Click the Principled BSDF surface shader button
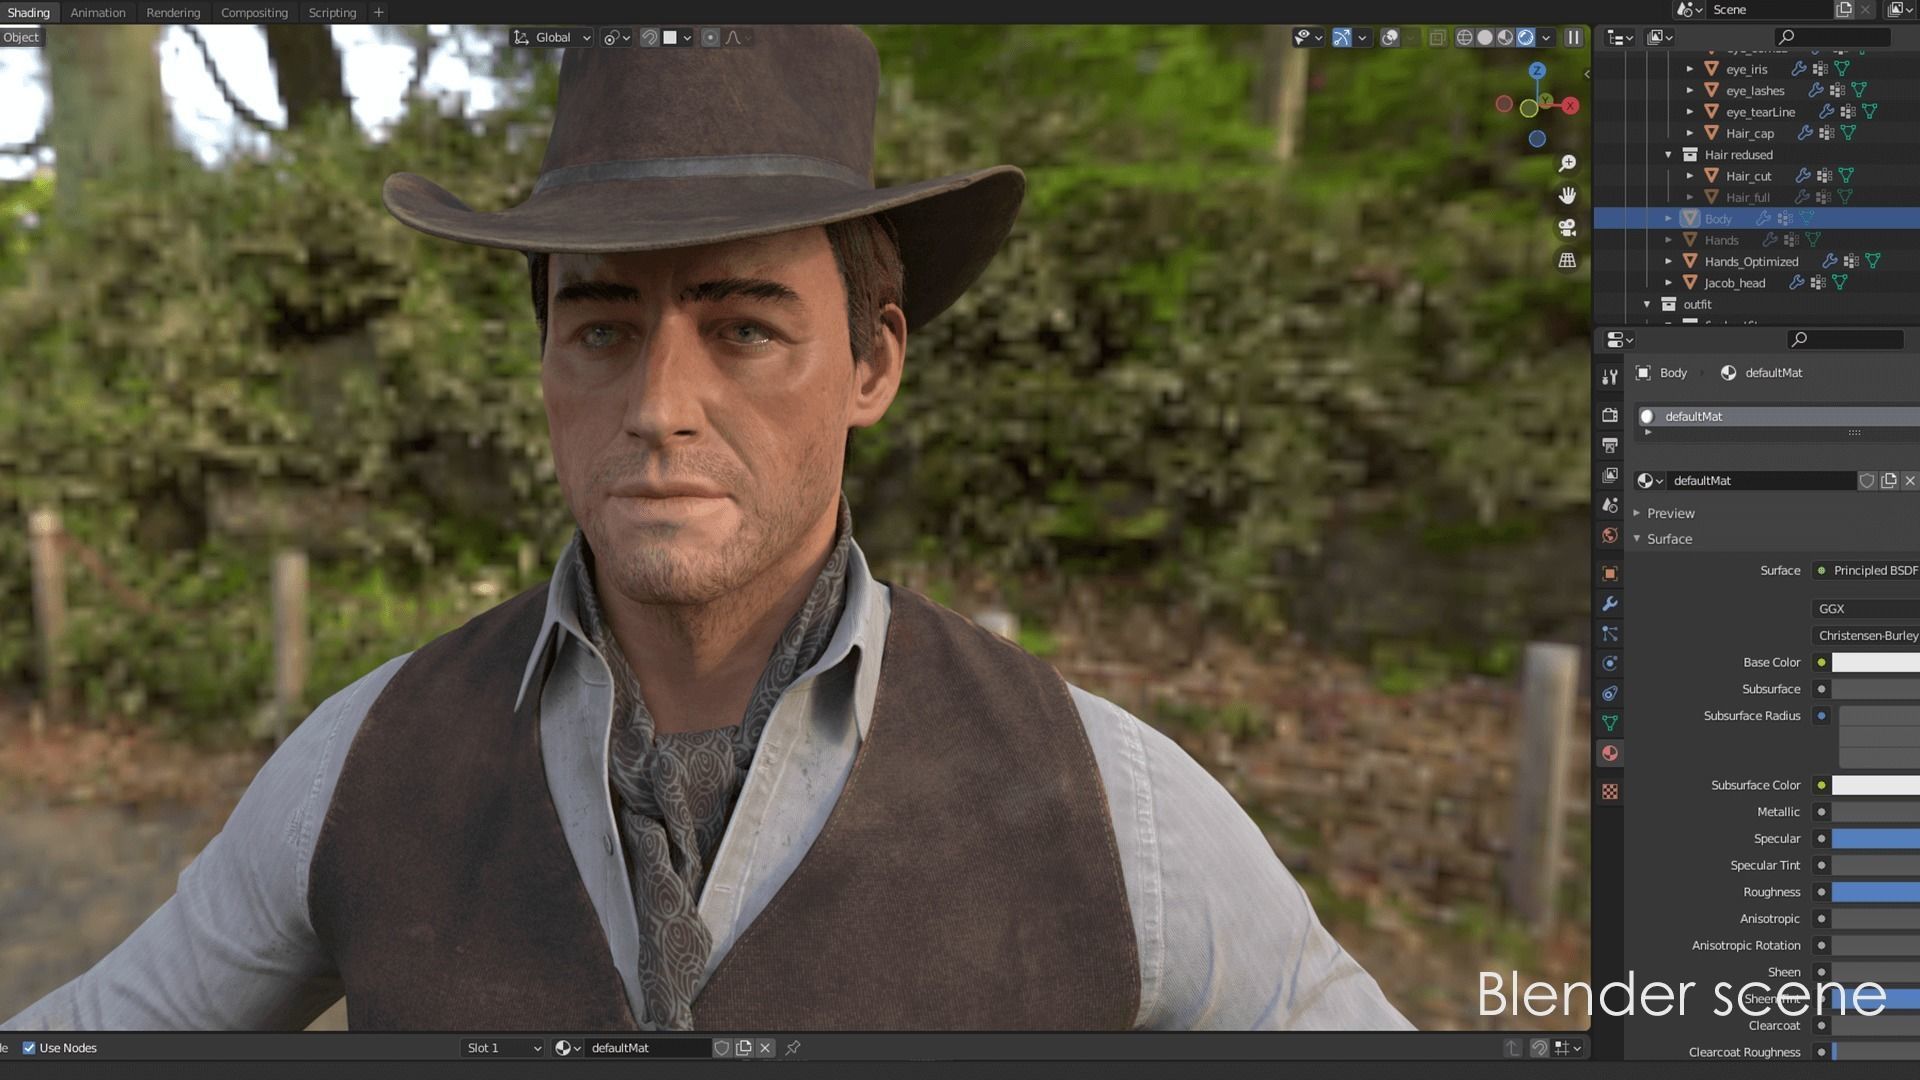This screenshot has width=1920, height=1080. (x=1866, y=570)
